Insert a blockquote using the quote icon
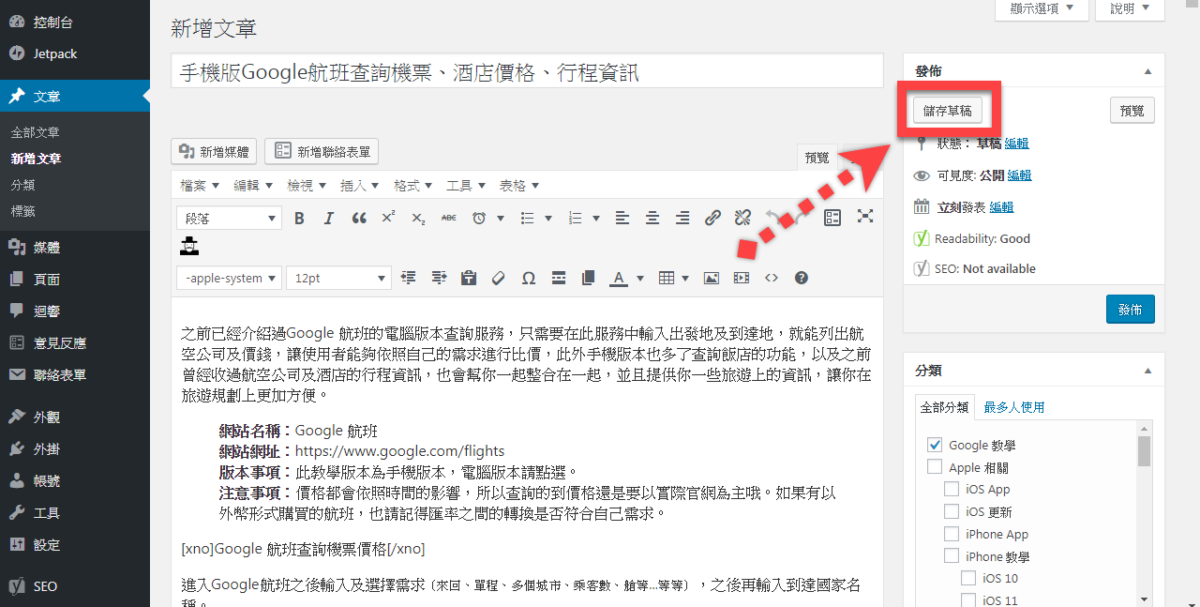Screen dimensions: 1200x607 359,217
